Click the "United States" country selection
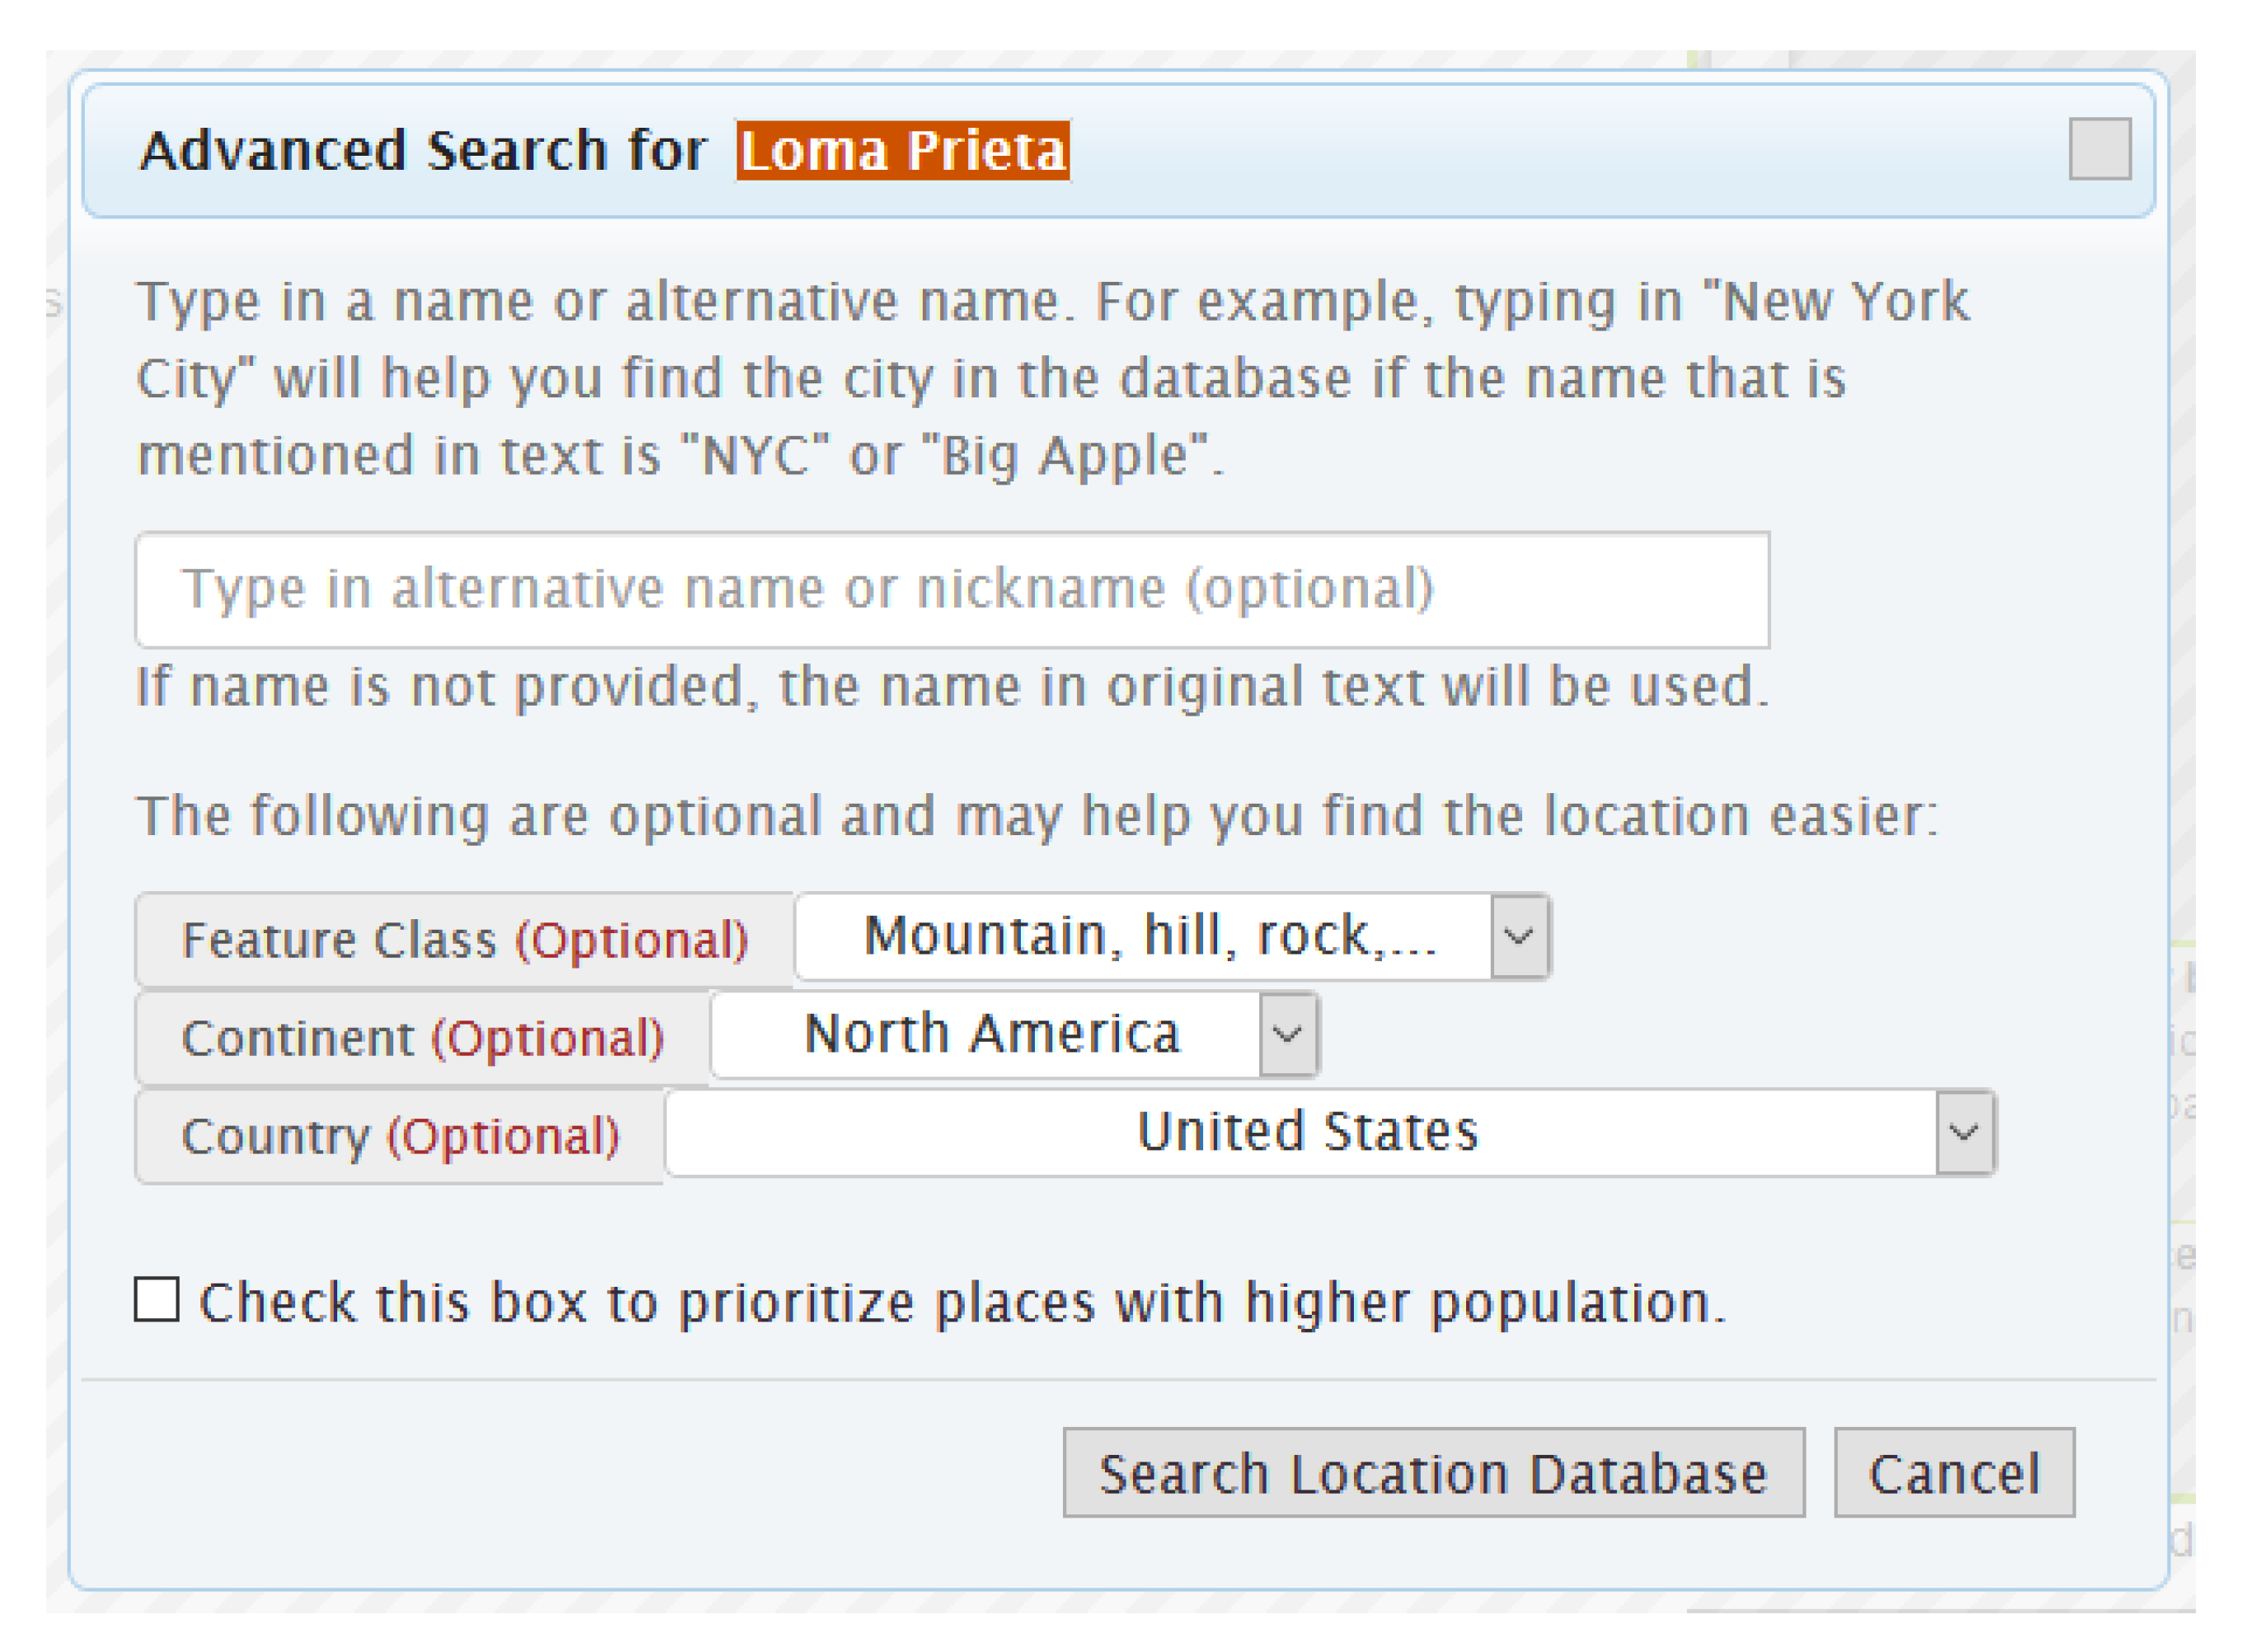The height and width of the screenshot is (1652, 2247). 1300,1132
